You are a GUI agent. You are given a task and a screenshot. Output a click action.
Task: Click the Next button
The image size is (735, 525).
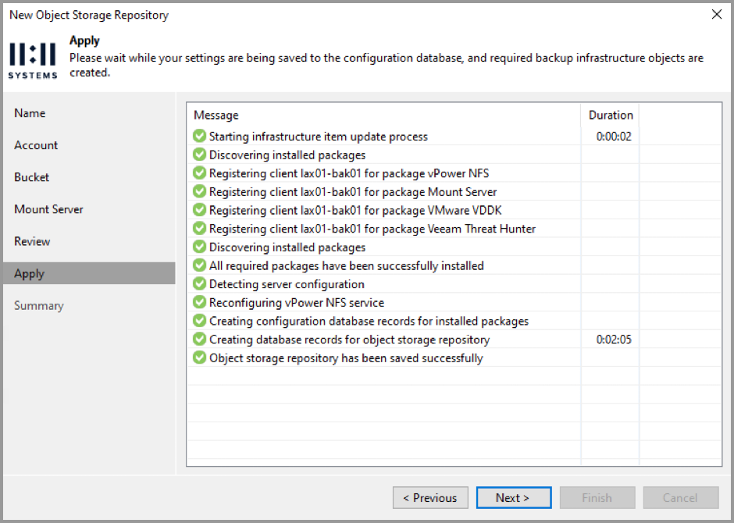click(514, 498)
